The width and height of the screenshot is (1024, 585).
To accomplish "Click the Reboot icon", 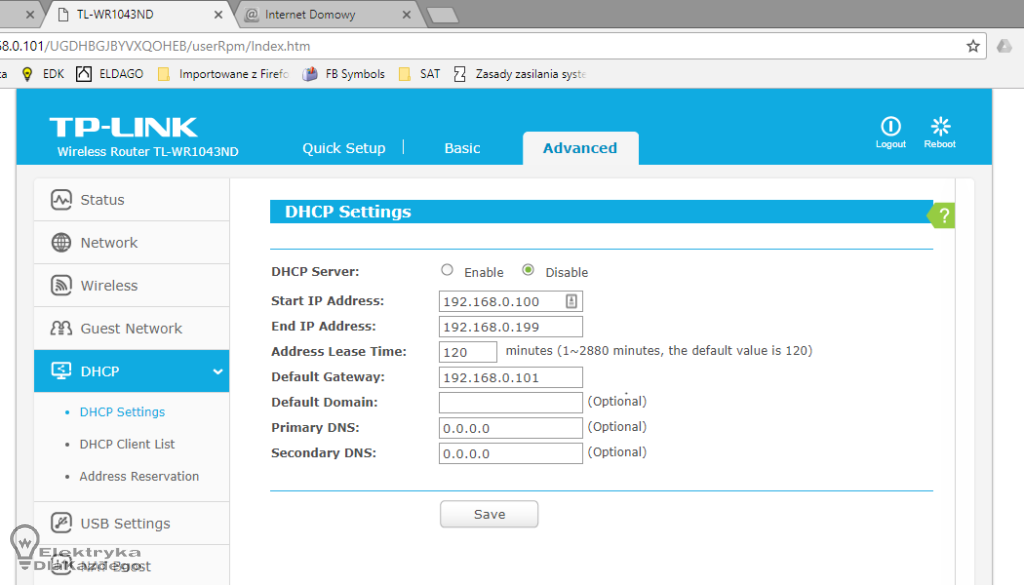I will [940, 126].
